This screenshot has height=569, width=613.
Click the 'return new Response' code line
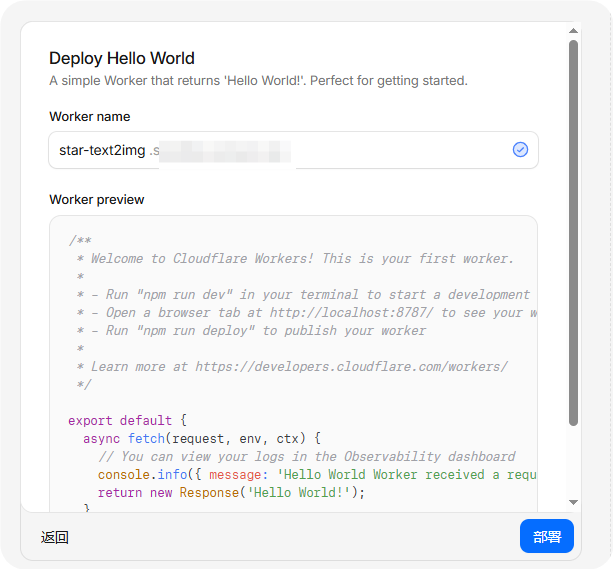(231, 493)
